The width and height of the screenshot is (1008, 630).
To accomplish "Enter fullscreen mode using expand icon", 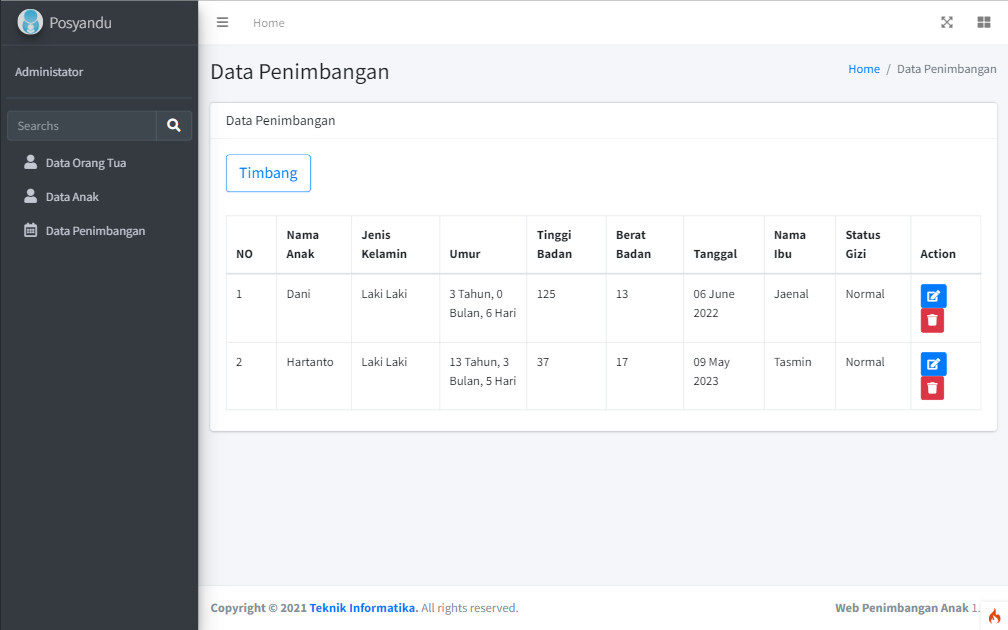I will point(947,23).
